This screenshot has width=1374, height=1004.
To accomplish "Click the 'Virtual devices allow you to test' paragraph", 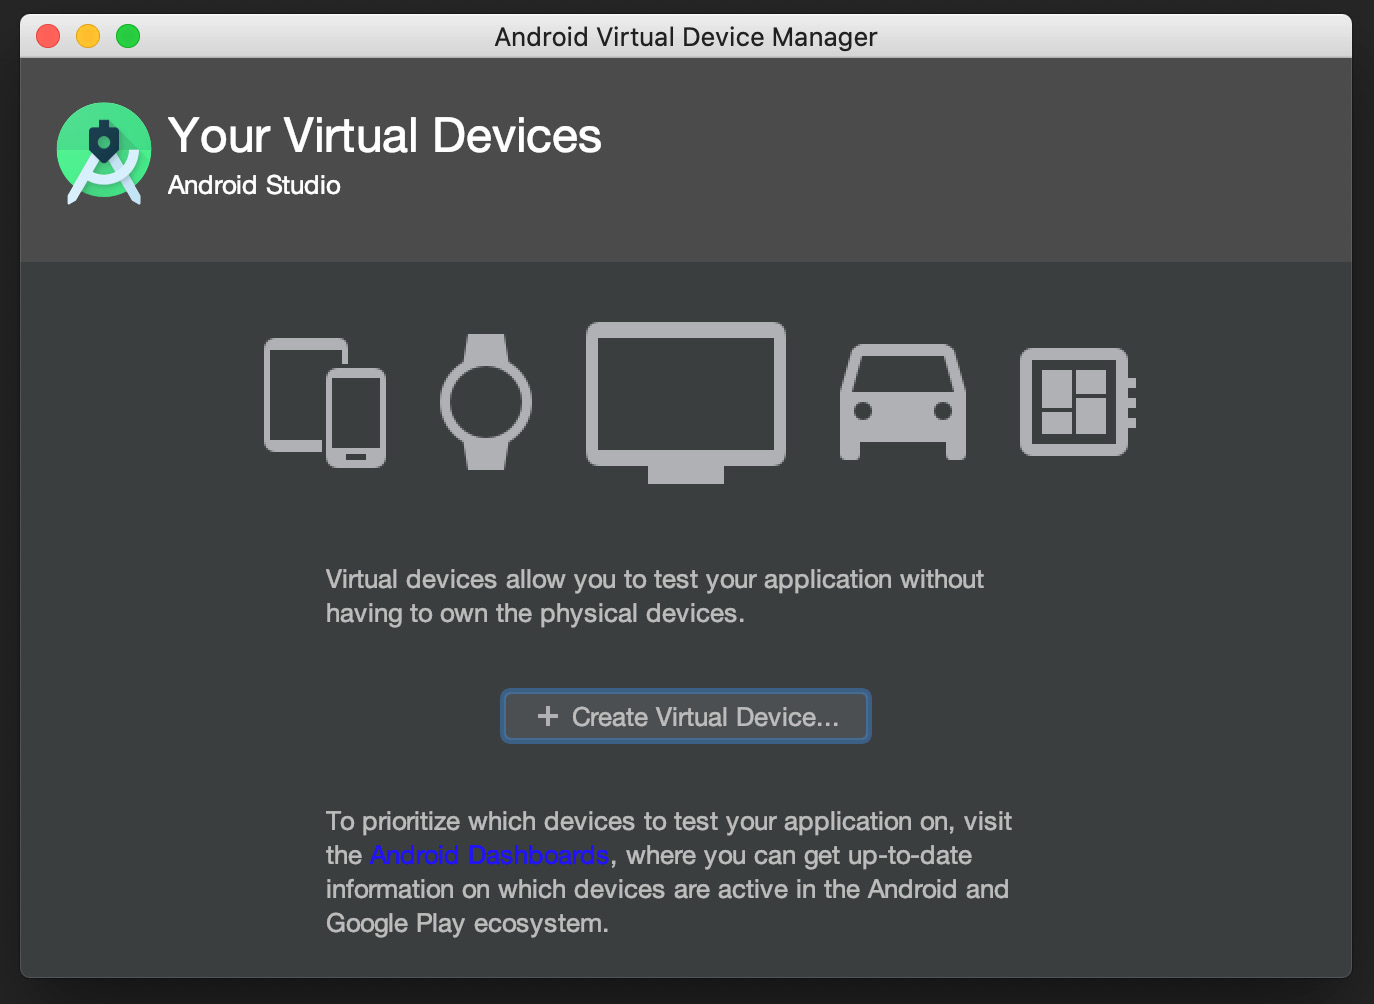I will click(655, 596).
